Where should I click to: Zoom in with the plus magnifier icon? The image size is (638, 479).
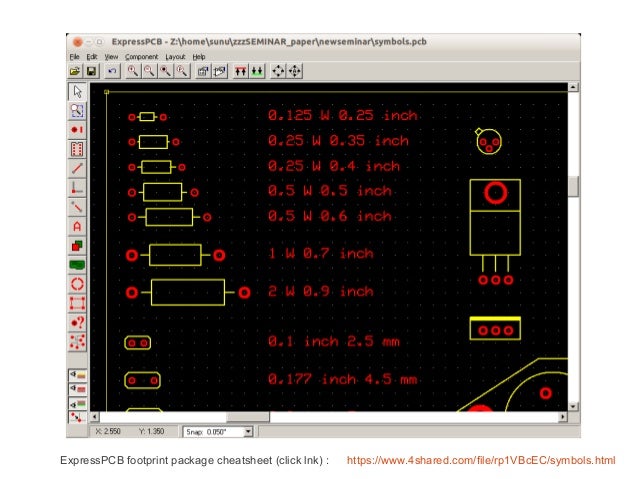(133, 71)
